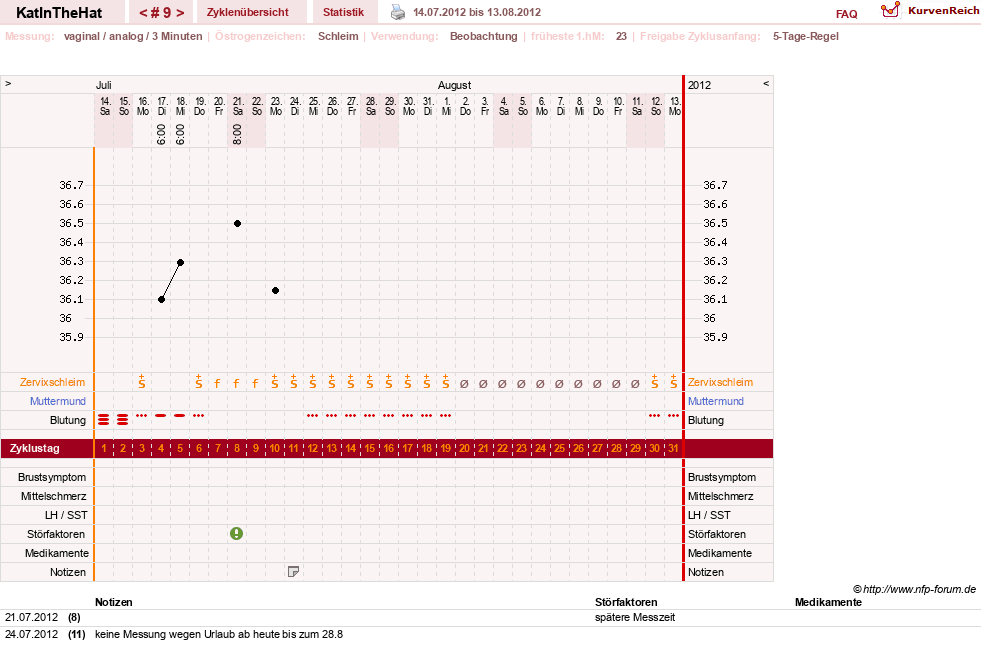Image resolution: width=981 pixels, height=661 pixels.
Task: Open the FAQ link
Action: tap(846, 14)
